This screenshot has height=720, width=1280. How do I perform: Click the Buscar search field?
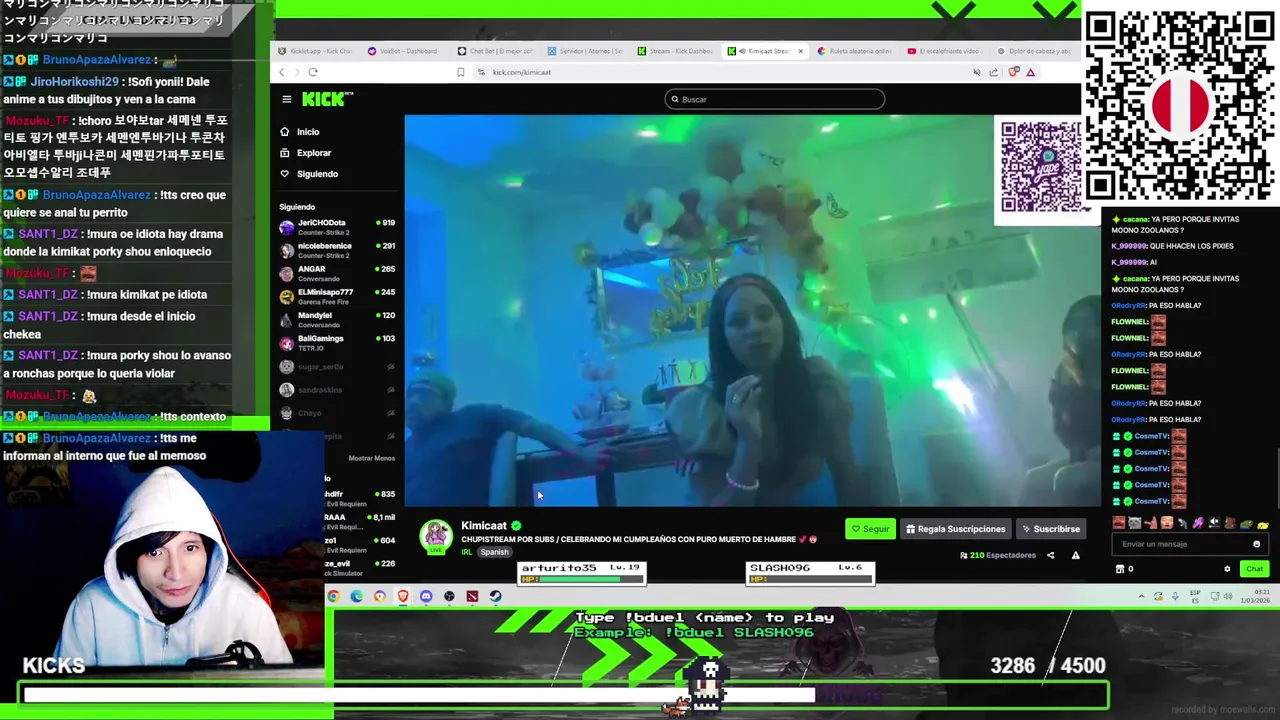click(x=775, y=99)
